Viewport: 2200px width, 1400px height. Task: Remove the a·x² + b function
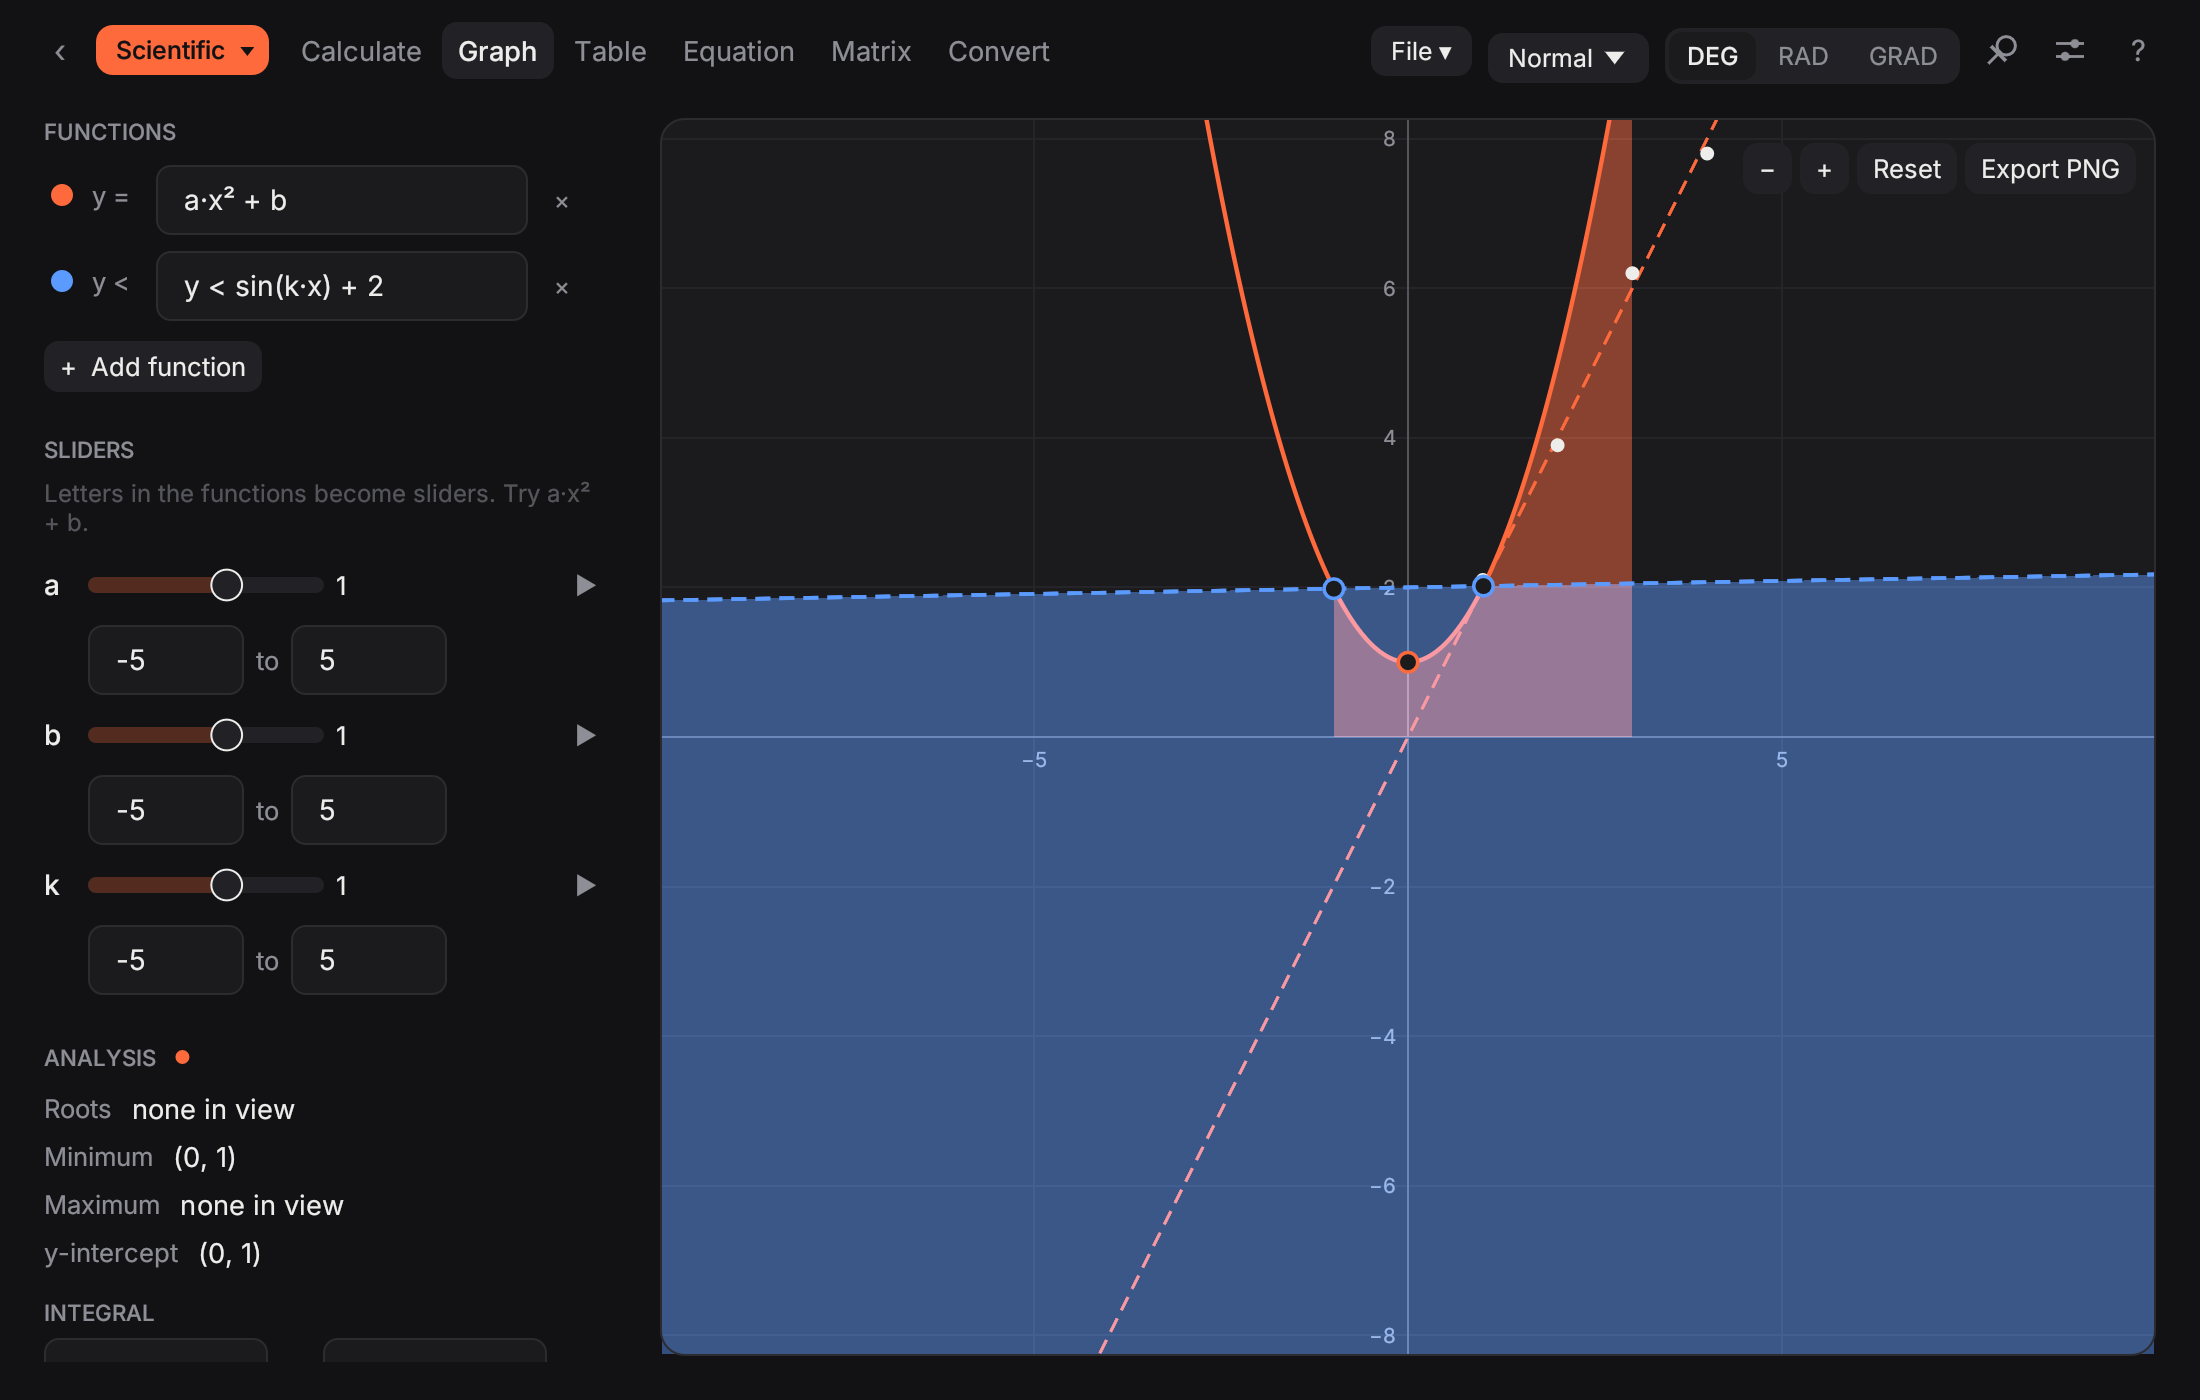[x=562, y=202]
